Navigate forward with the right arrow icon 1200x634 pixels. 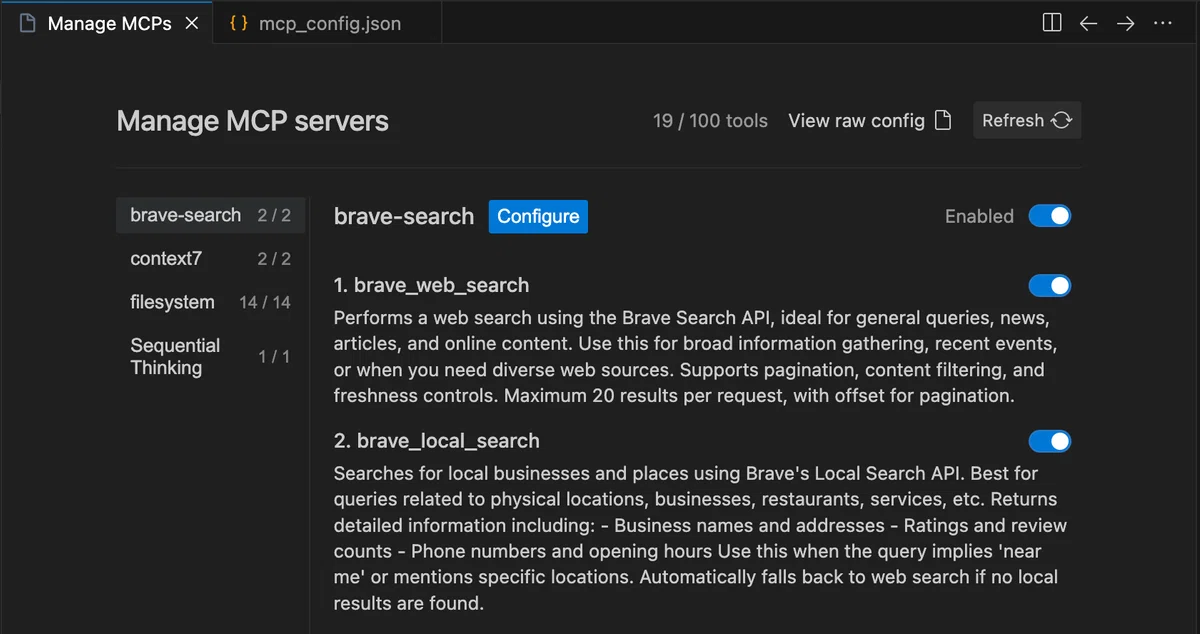pyautogui.click(x=1126, y=23)
